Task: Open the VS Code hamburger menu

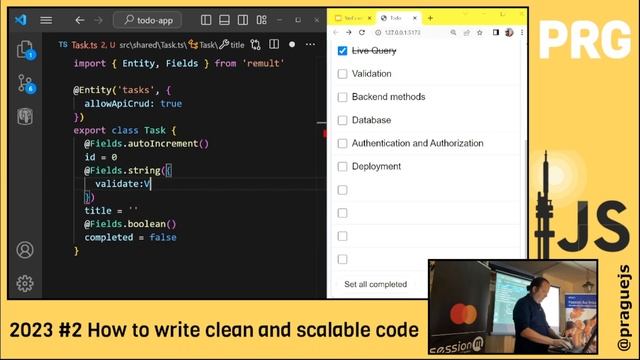Action: click(x=46, y=20)
